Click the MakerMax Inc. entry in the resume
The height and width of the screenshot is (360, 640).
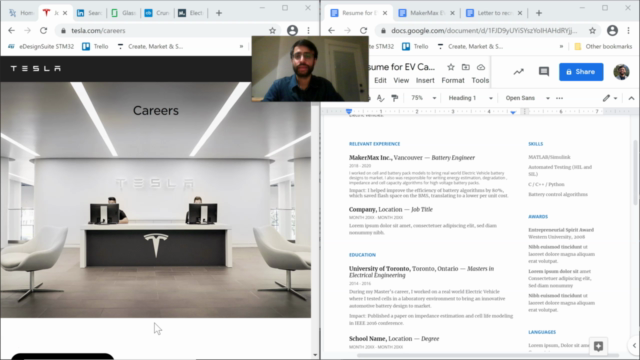(x=411, y=158)
